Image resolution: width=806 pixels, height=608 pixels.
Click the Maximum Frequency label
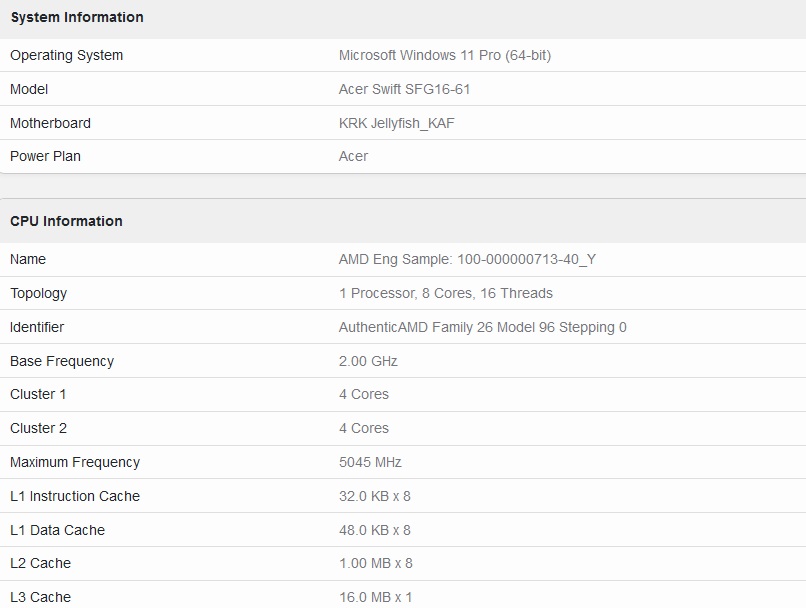click(x=75, y=463)
